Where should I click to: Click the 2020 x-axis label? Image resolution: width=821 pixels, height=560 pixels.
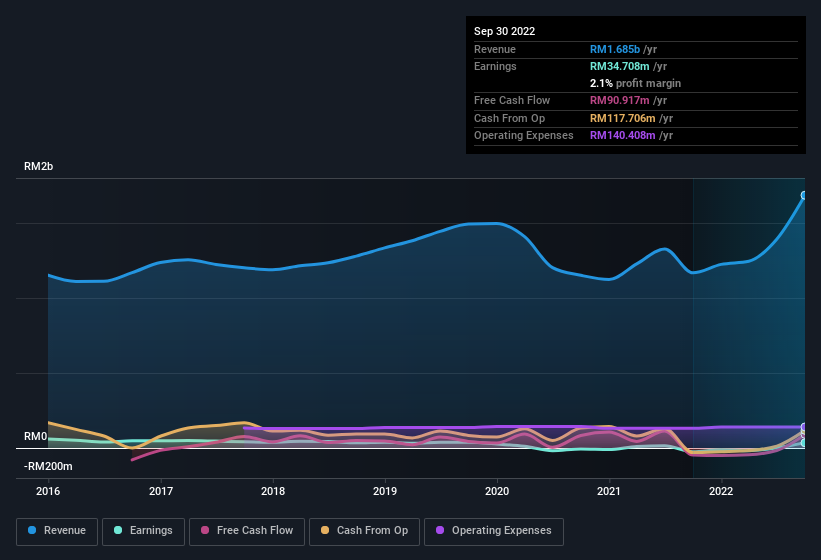(x=497, y=491)
